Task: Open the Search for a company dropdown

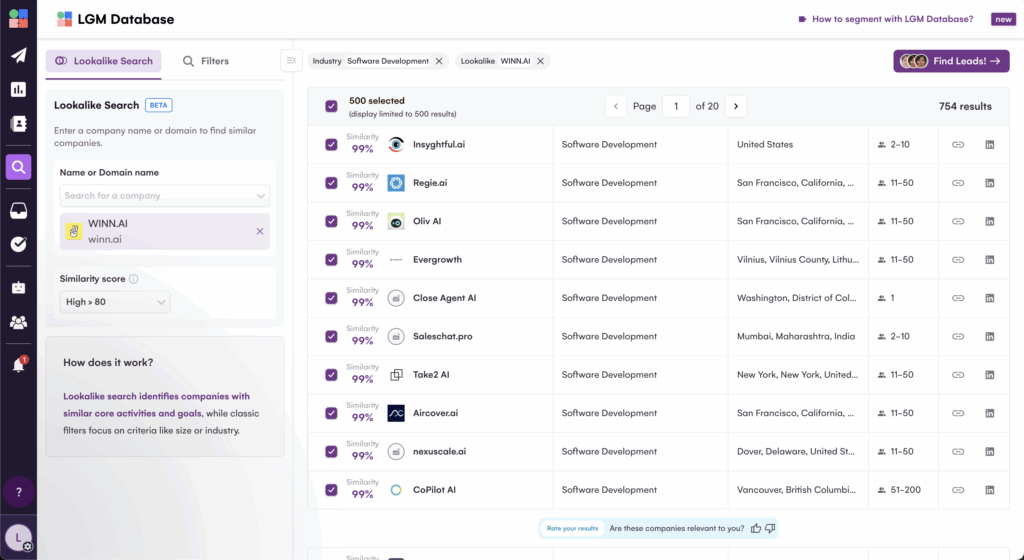Action: (x=165, y=195)
